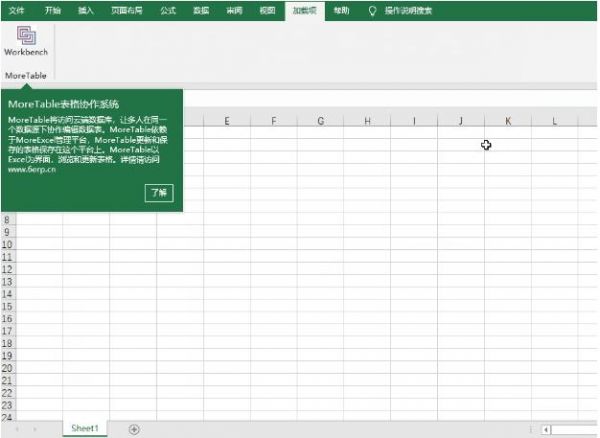Click the www.6erp.cn text in tooltip
Viewport: 600px width, 438px height.
click(32, 169)
